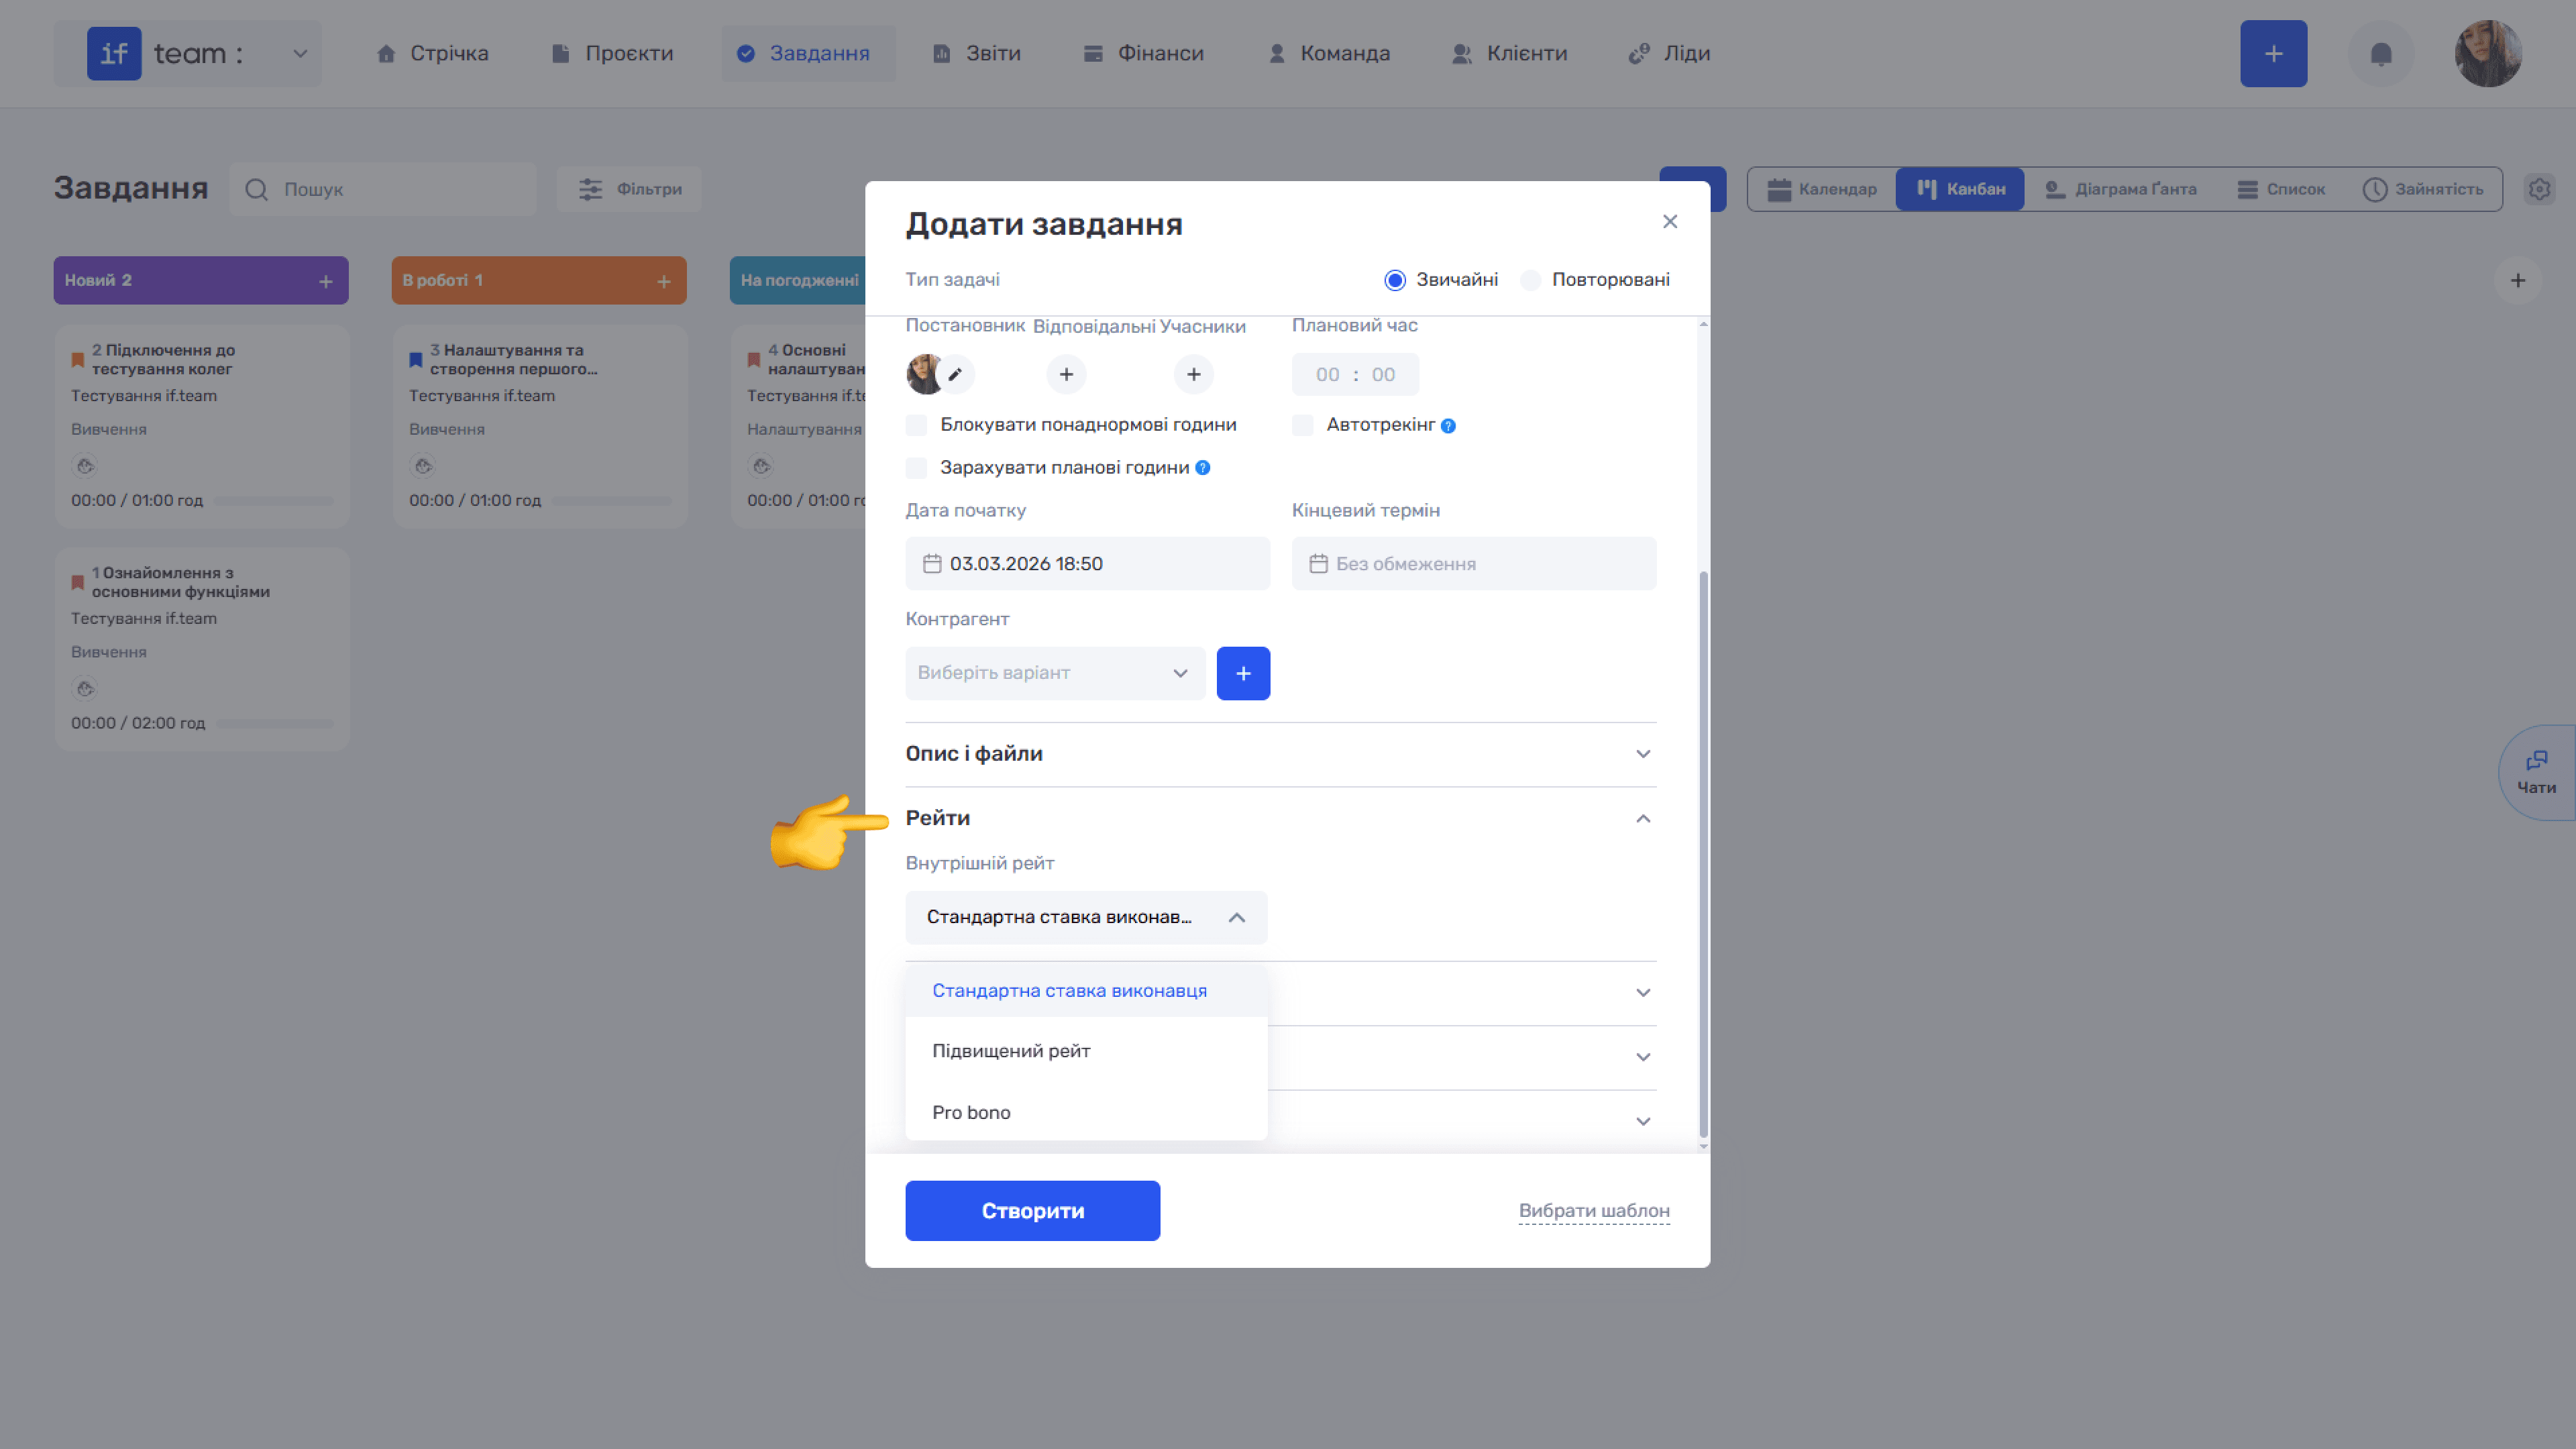The image size is (2576, 1449).
Task: Enable Блокувати понаднормові години checkbox
Action: 916,426
